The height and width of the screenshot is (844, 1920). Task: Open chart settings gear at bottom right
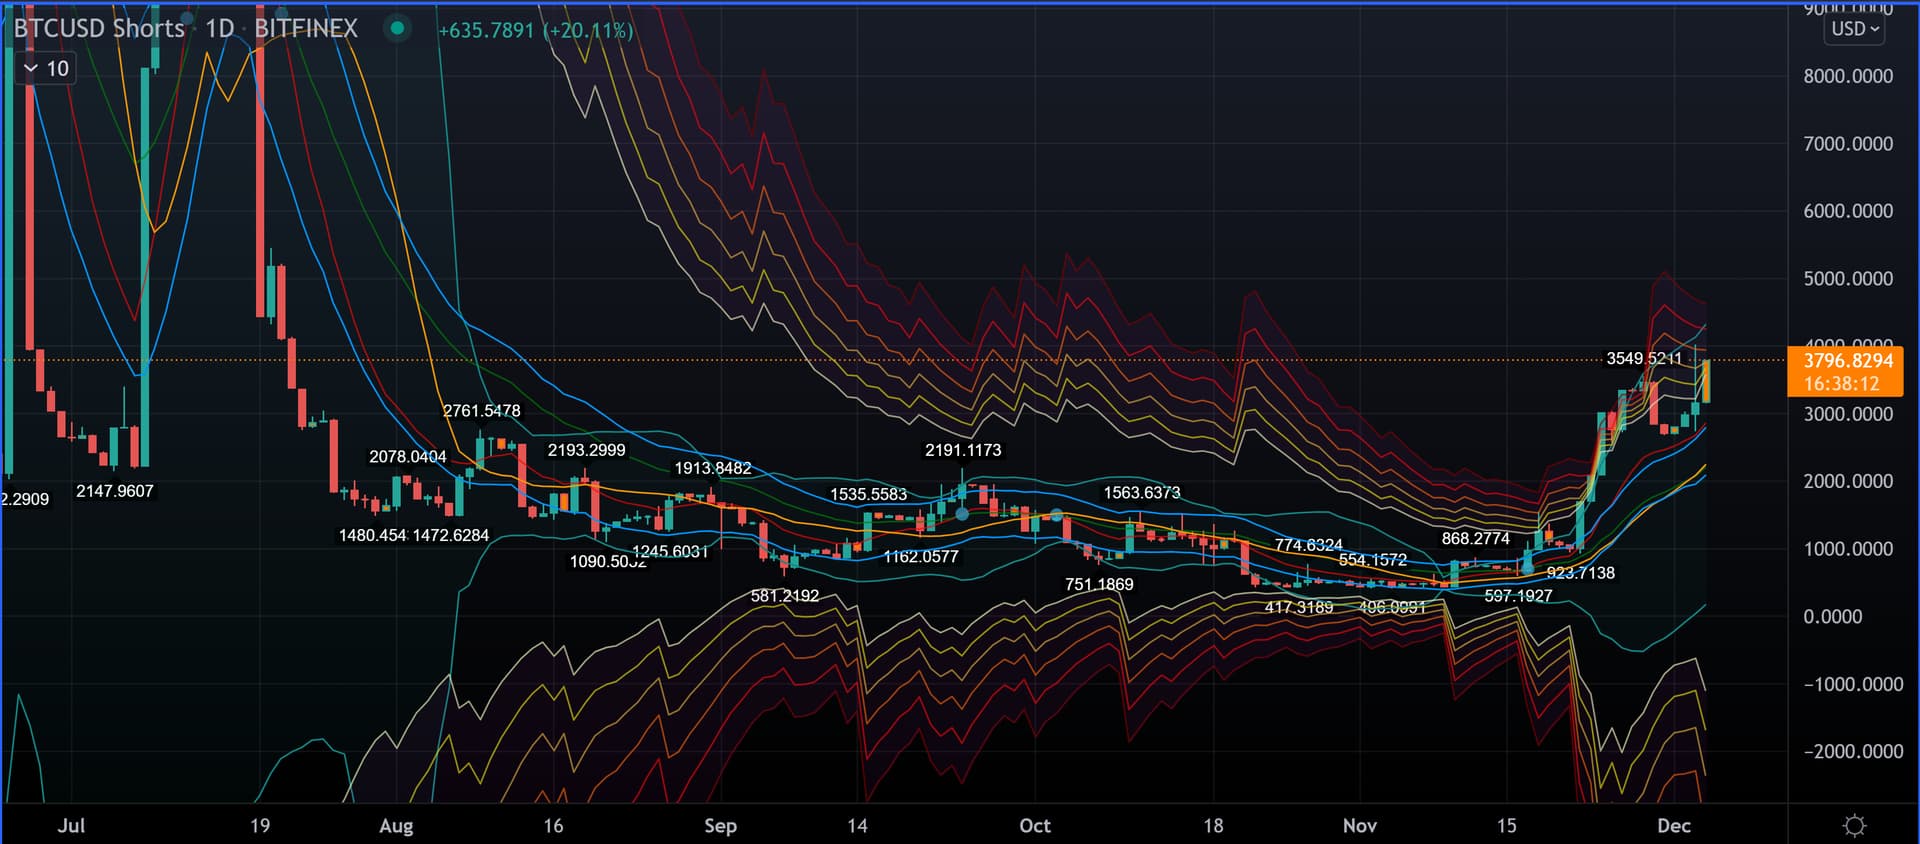click(1854, 826)
